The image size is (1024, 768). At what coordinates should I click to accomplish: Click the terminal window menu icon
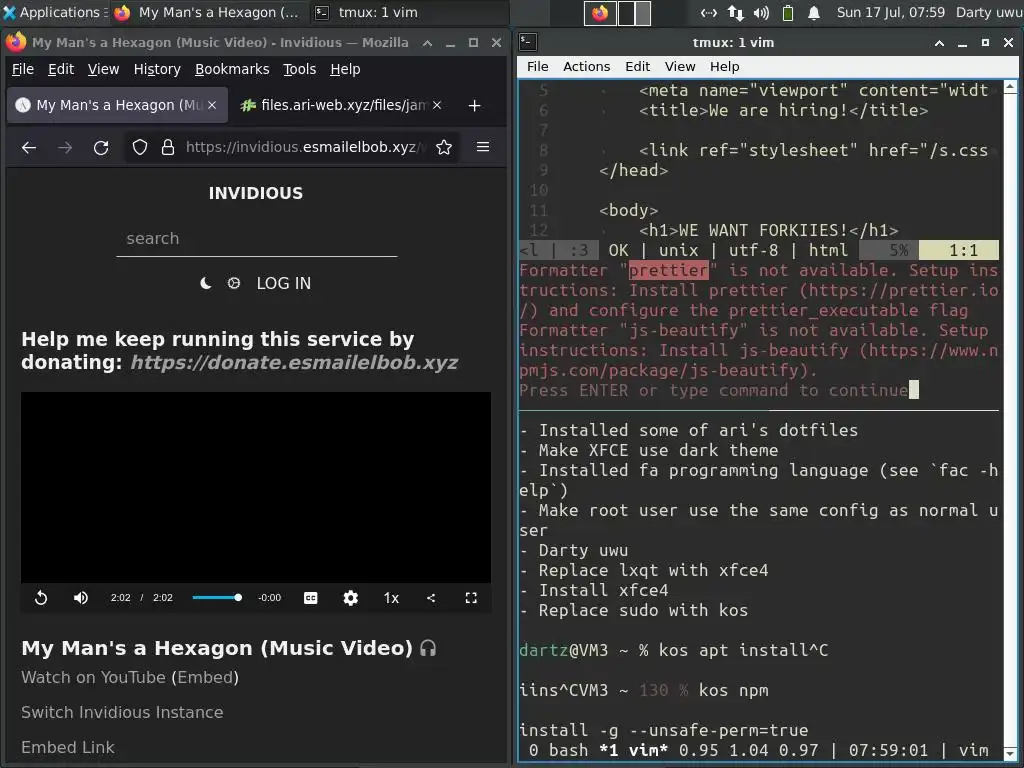click(528, 42)
